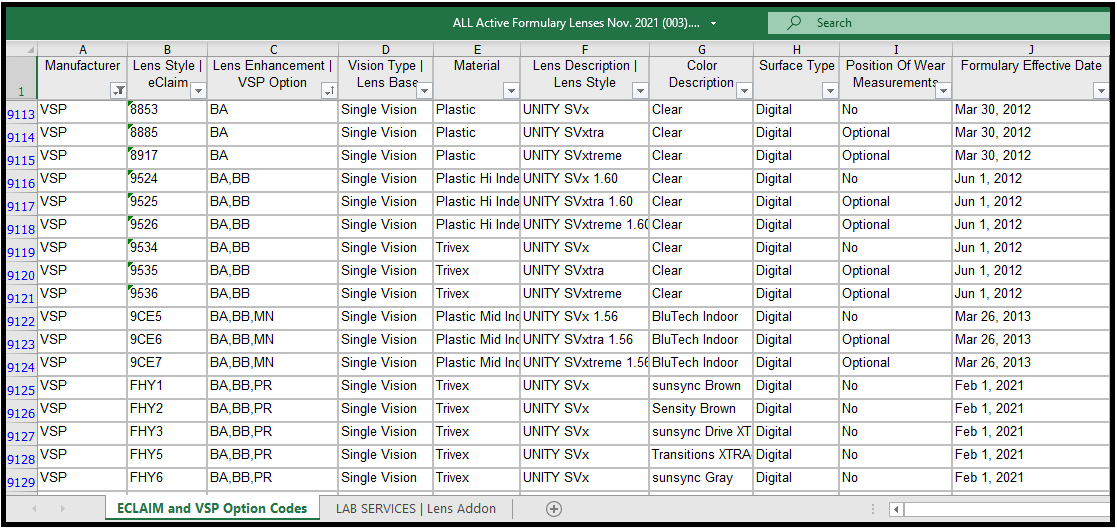Click cell with eClaim code FHY6
The image size is (1117, 530).
(168, 478)
